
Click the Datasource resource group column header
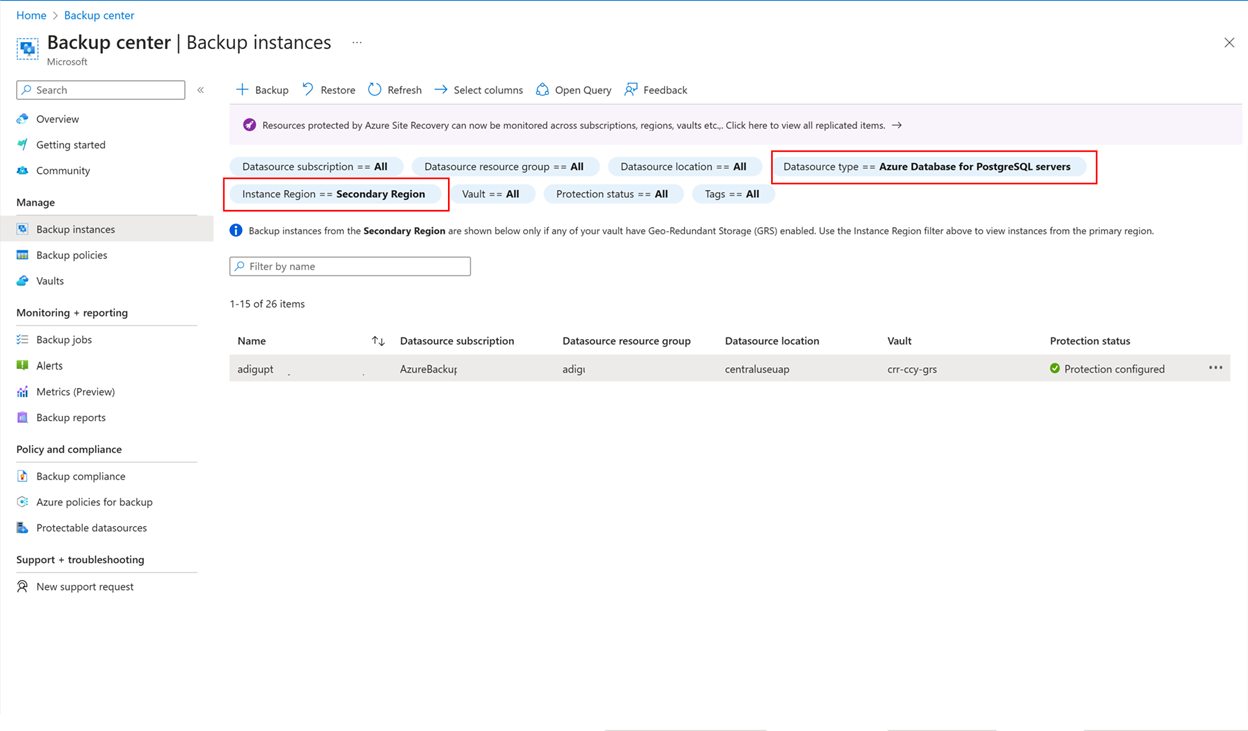tap(627, 341)
